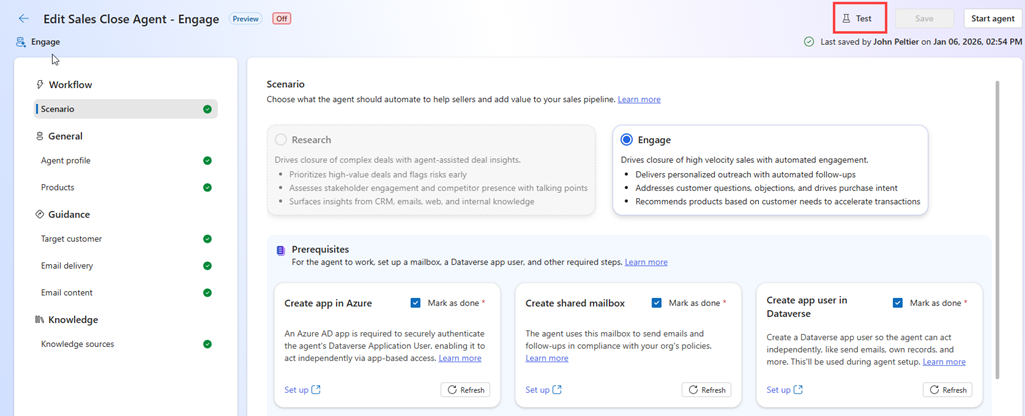The image size is (1025, 416).
Task: Click the Guidance section icon
Action: coord(39,214)
